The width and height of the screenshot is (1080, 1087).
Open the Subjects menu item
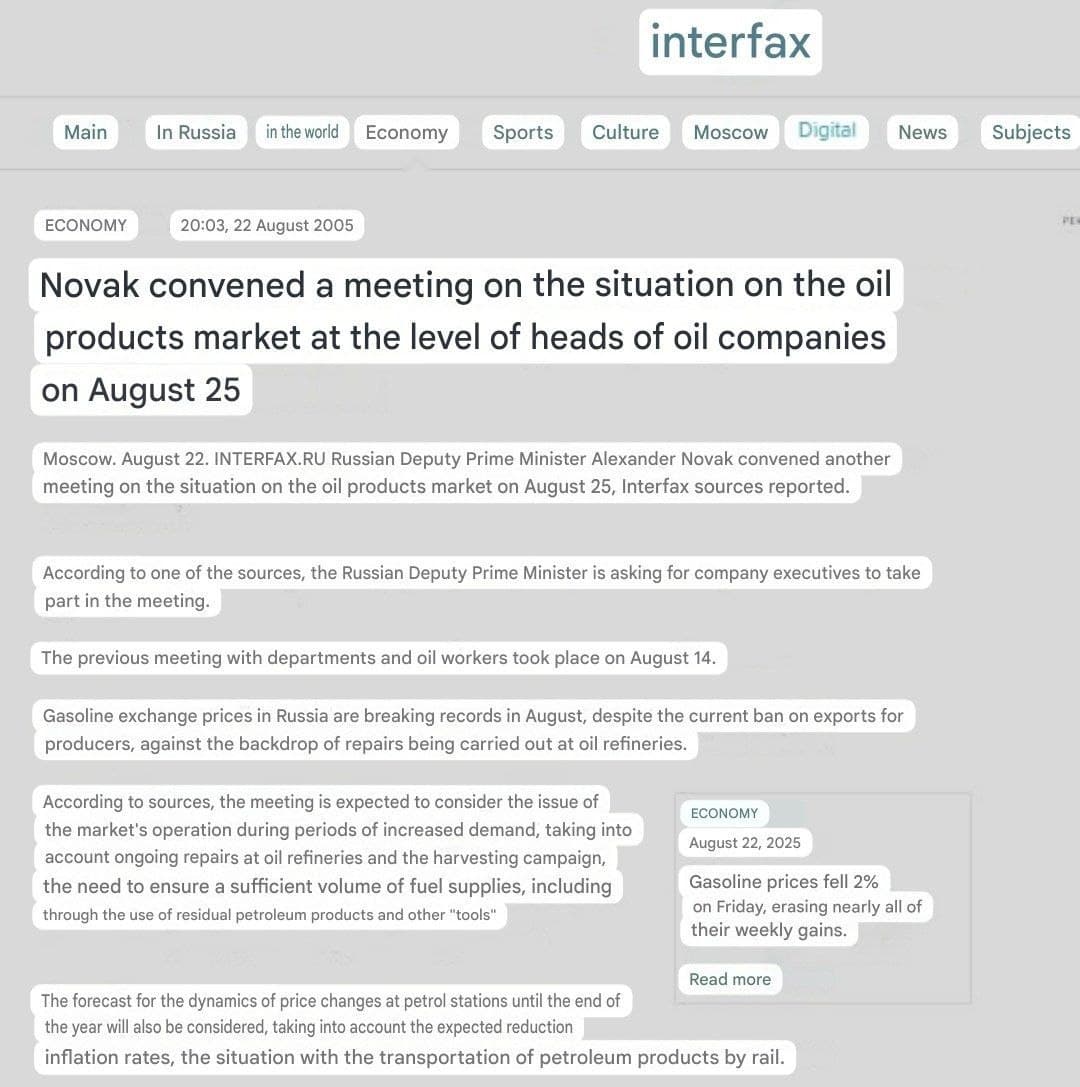click(1030, 132)
